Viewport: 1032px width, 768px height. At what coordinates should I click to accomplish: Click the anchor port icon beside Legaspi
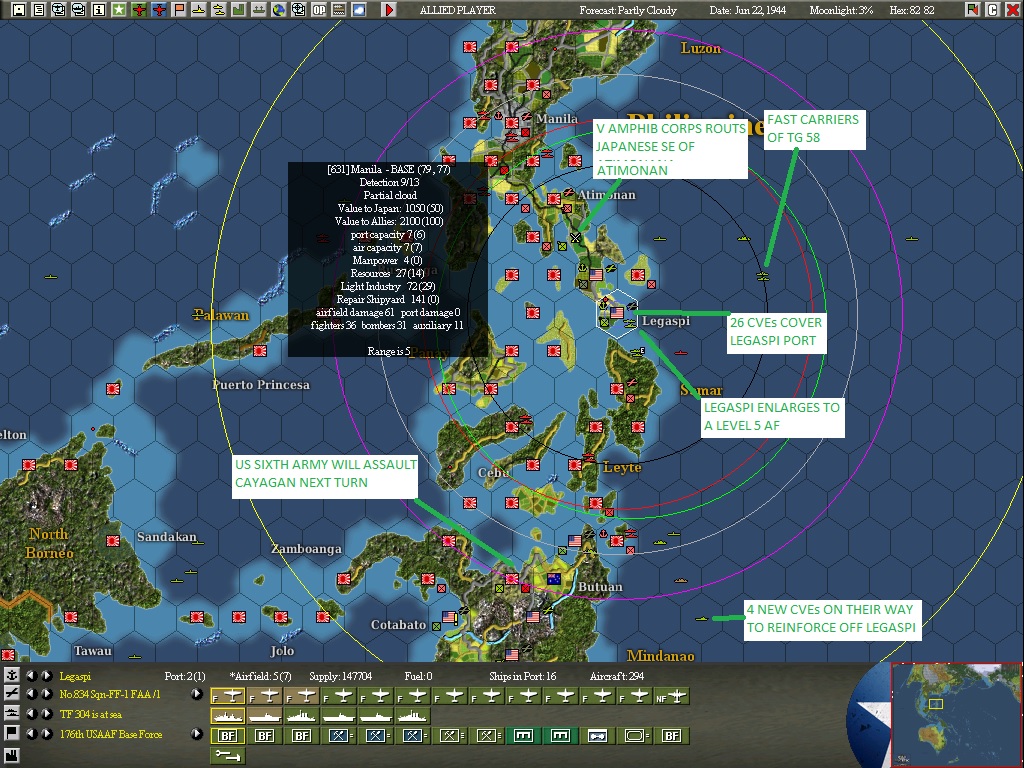click(11, 675)
